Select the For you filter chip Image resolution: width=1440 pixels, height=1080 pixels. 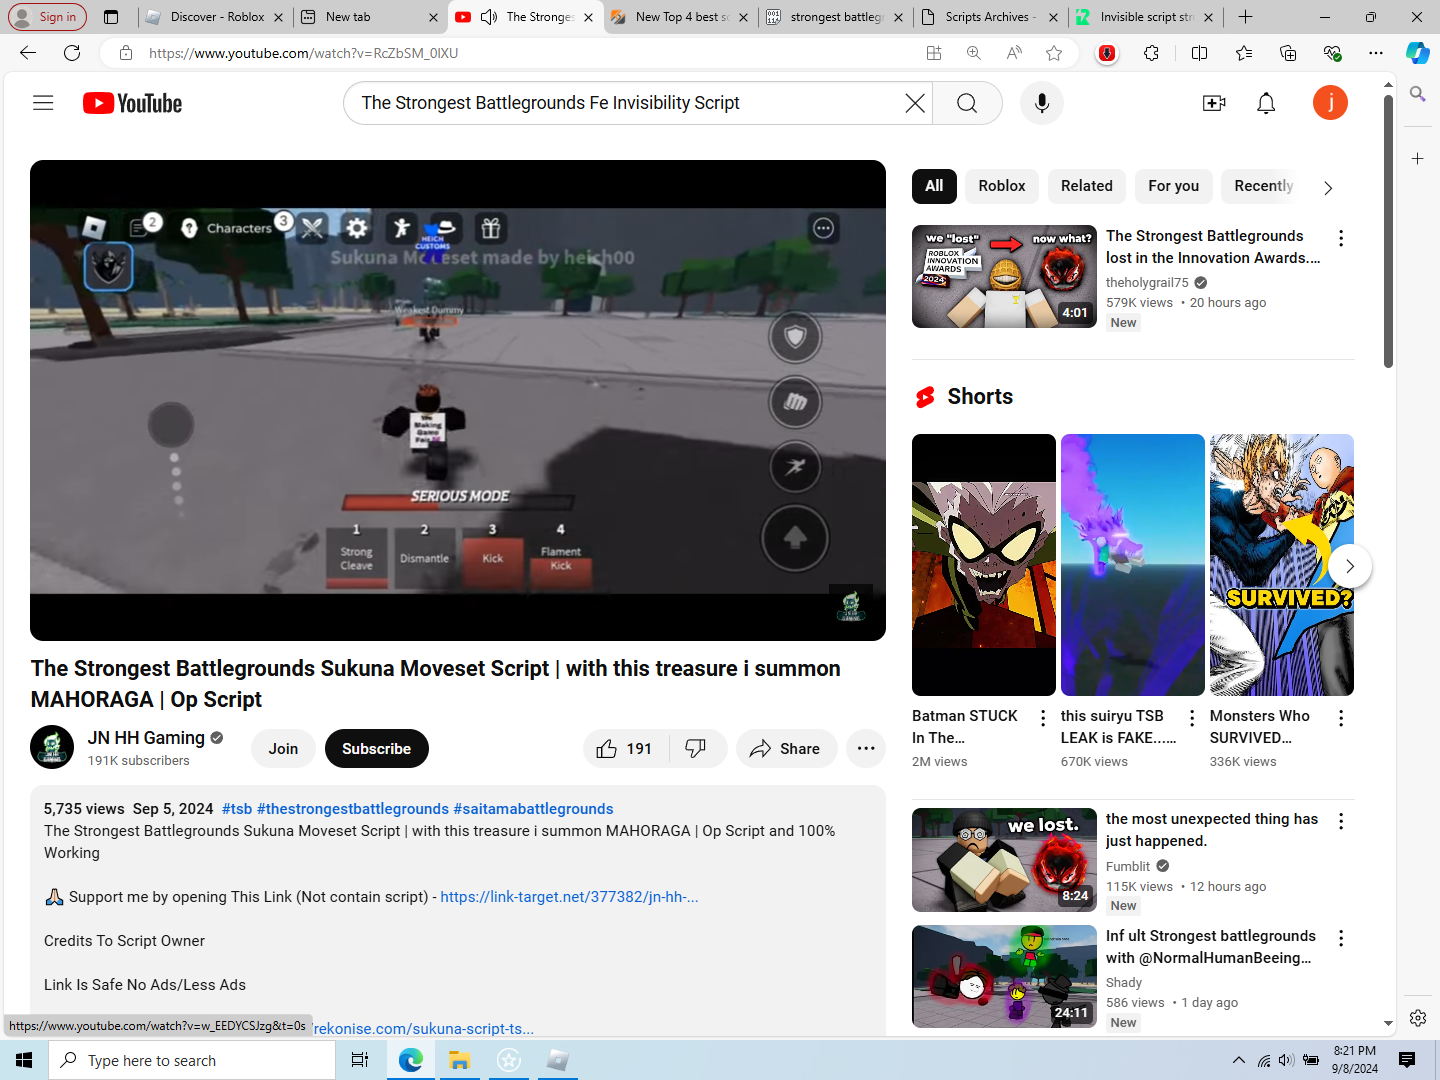(x=1173, y=186)
